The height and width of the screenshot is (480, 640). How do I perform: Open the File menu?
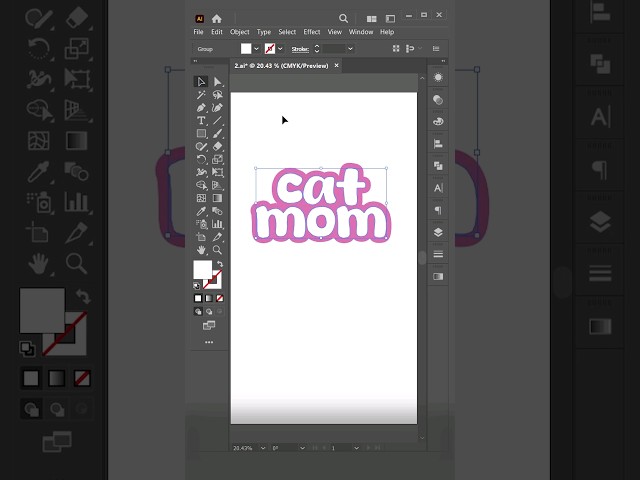click(x=198, y=32)
